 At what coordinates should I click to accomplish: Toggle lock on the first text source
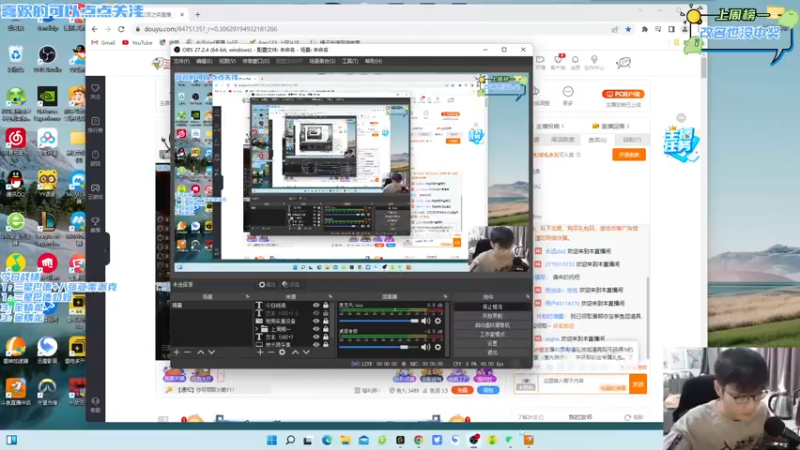pos(326,306)
